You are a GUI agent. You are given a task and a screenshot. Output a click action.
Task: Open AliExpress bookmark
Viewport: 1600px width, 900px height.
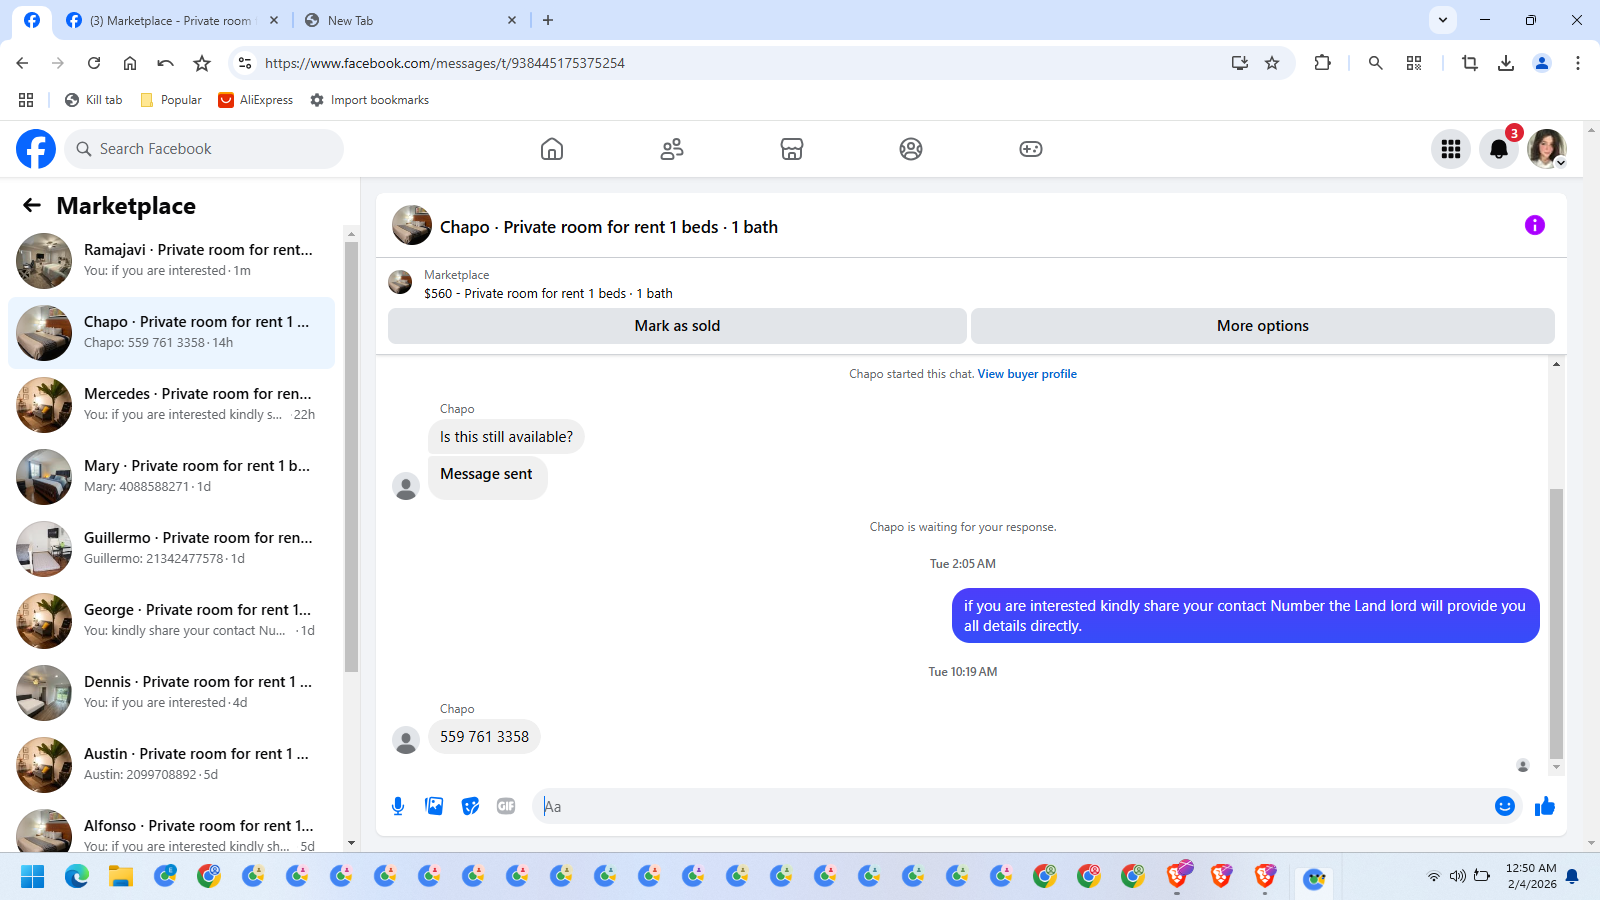[x=256, y=100]
